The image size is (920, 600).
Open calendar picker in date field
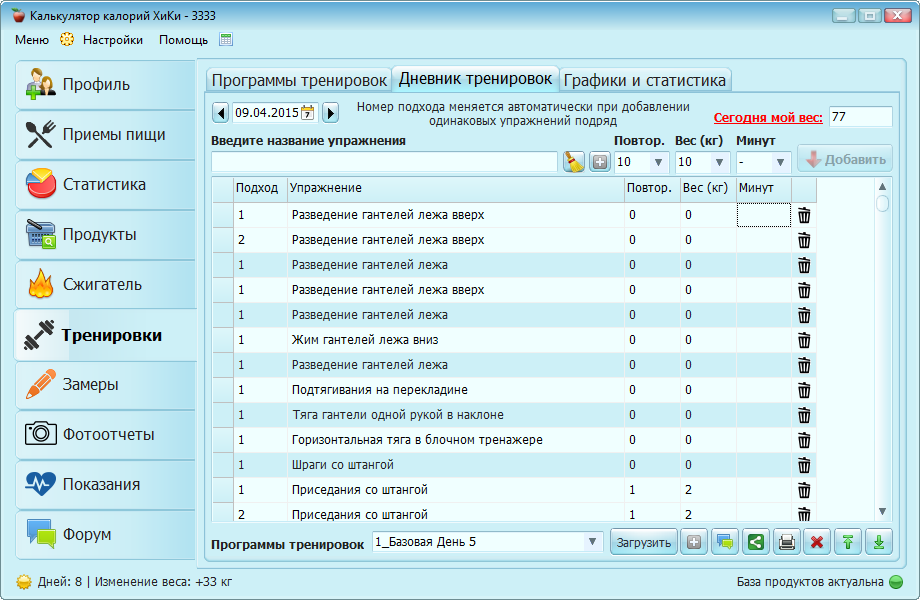pyautogui.click(x=307, y=113)
